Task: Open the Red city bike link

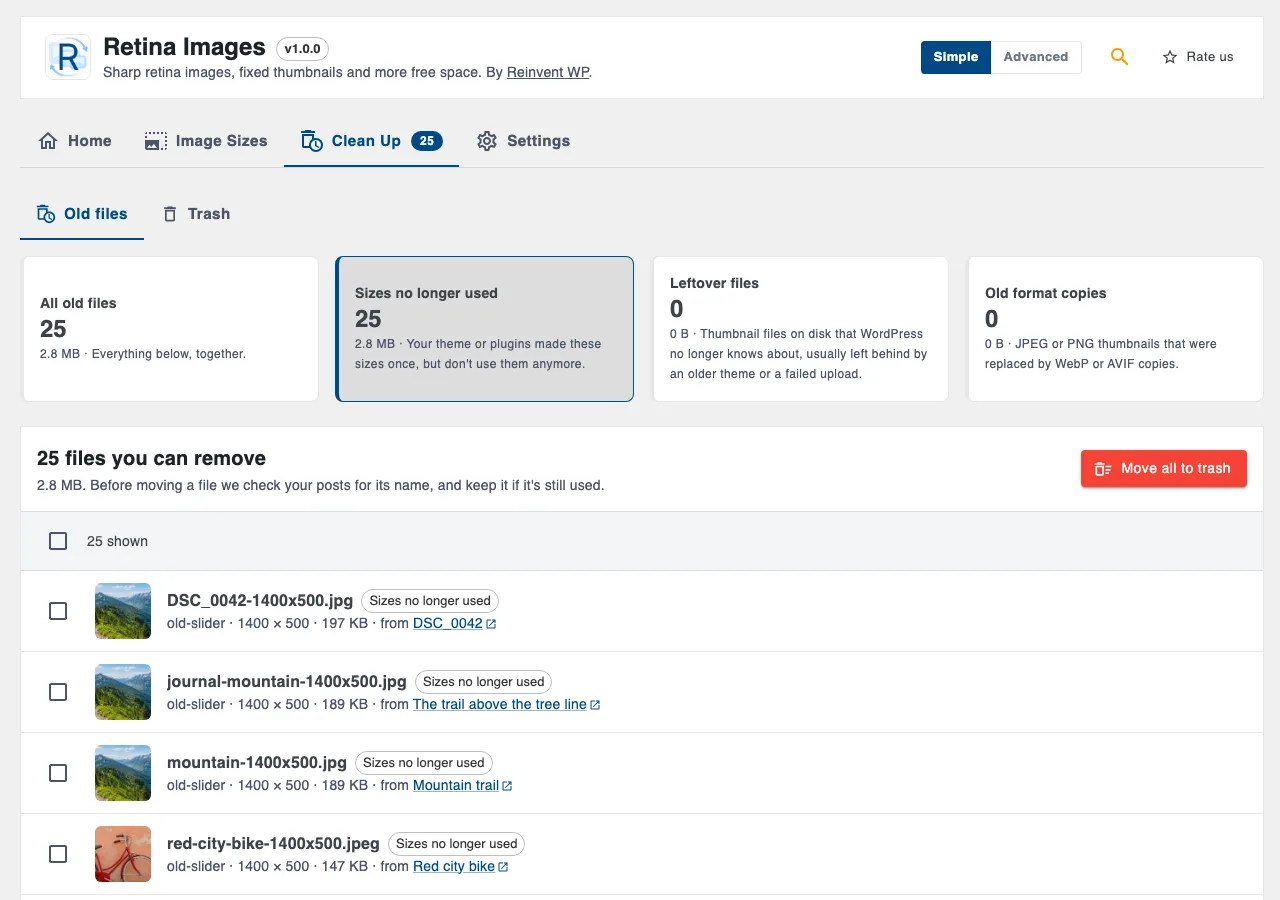Action: pos(454,867)
